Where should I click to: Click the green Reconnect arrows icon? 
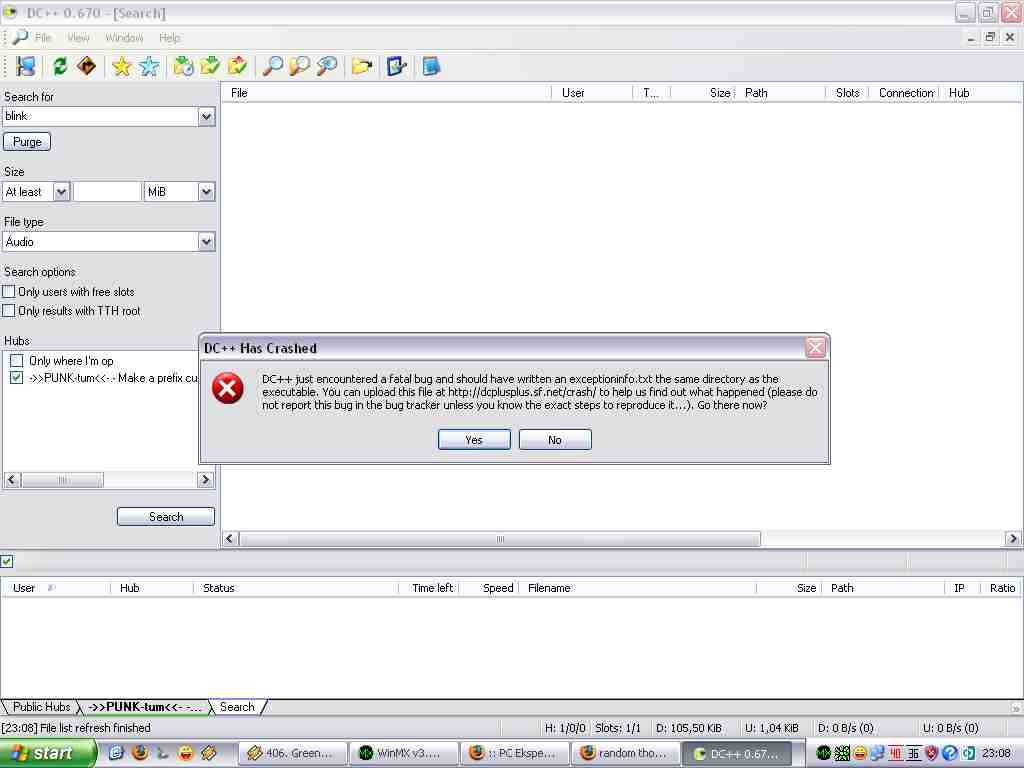click(x=60, y=66)
